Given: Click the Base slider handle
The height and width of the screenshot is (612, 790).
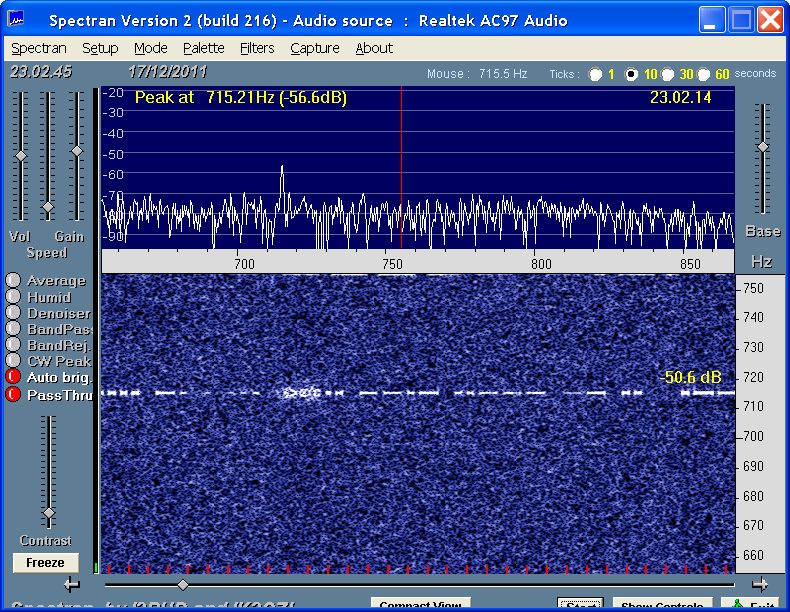Looking at the screenshot, I should (763, 147).
